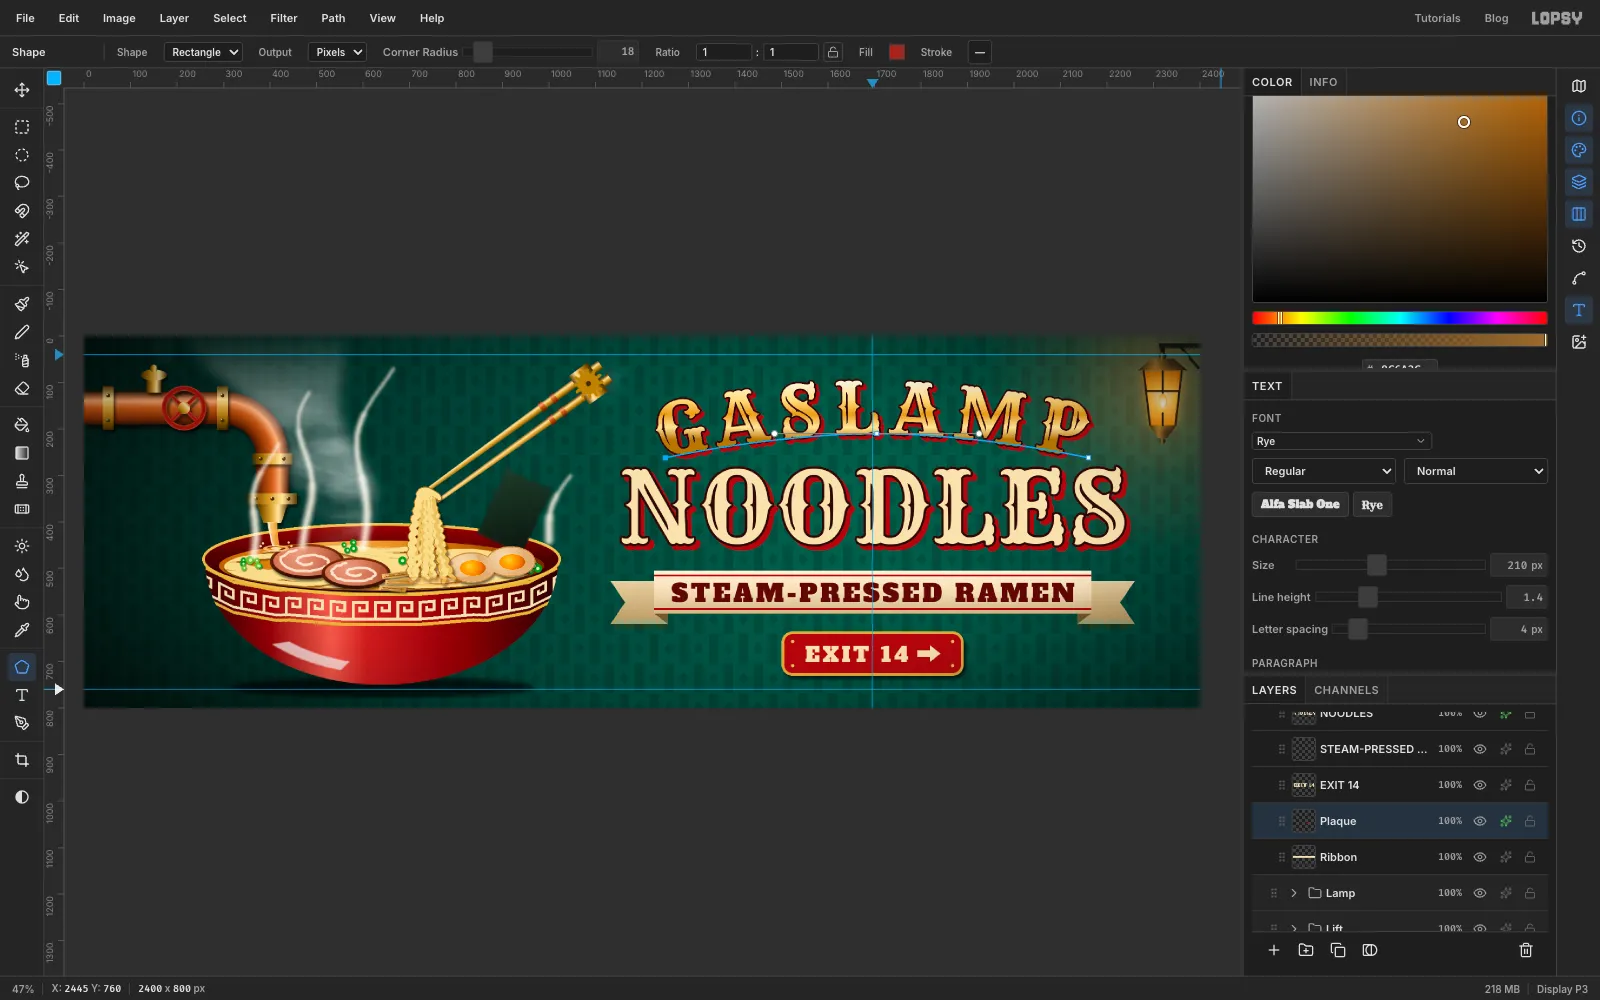Adjust the Letter spacing slider
The height and width of the screenshot is (1000, 1600).
point(1408,629)
